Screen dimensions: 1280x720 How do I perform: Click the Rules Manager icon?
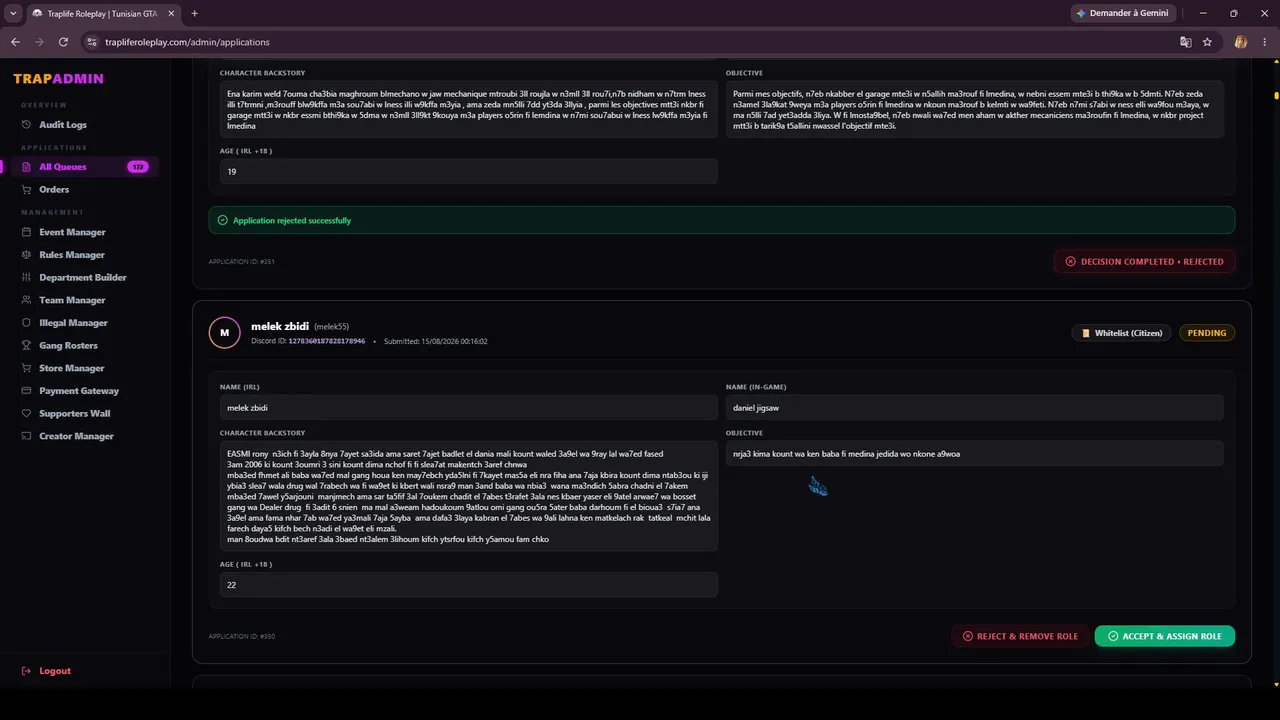coord(27,255)
